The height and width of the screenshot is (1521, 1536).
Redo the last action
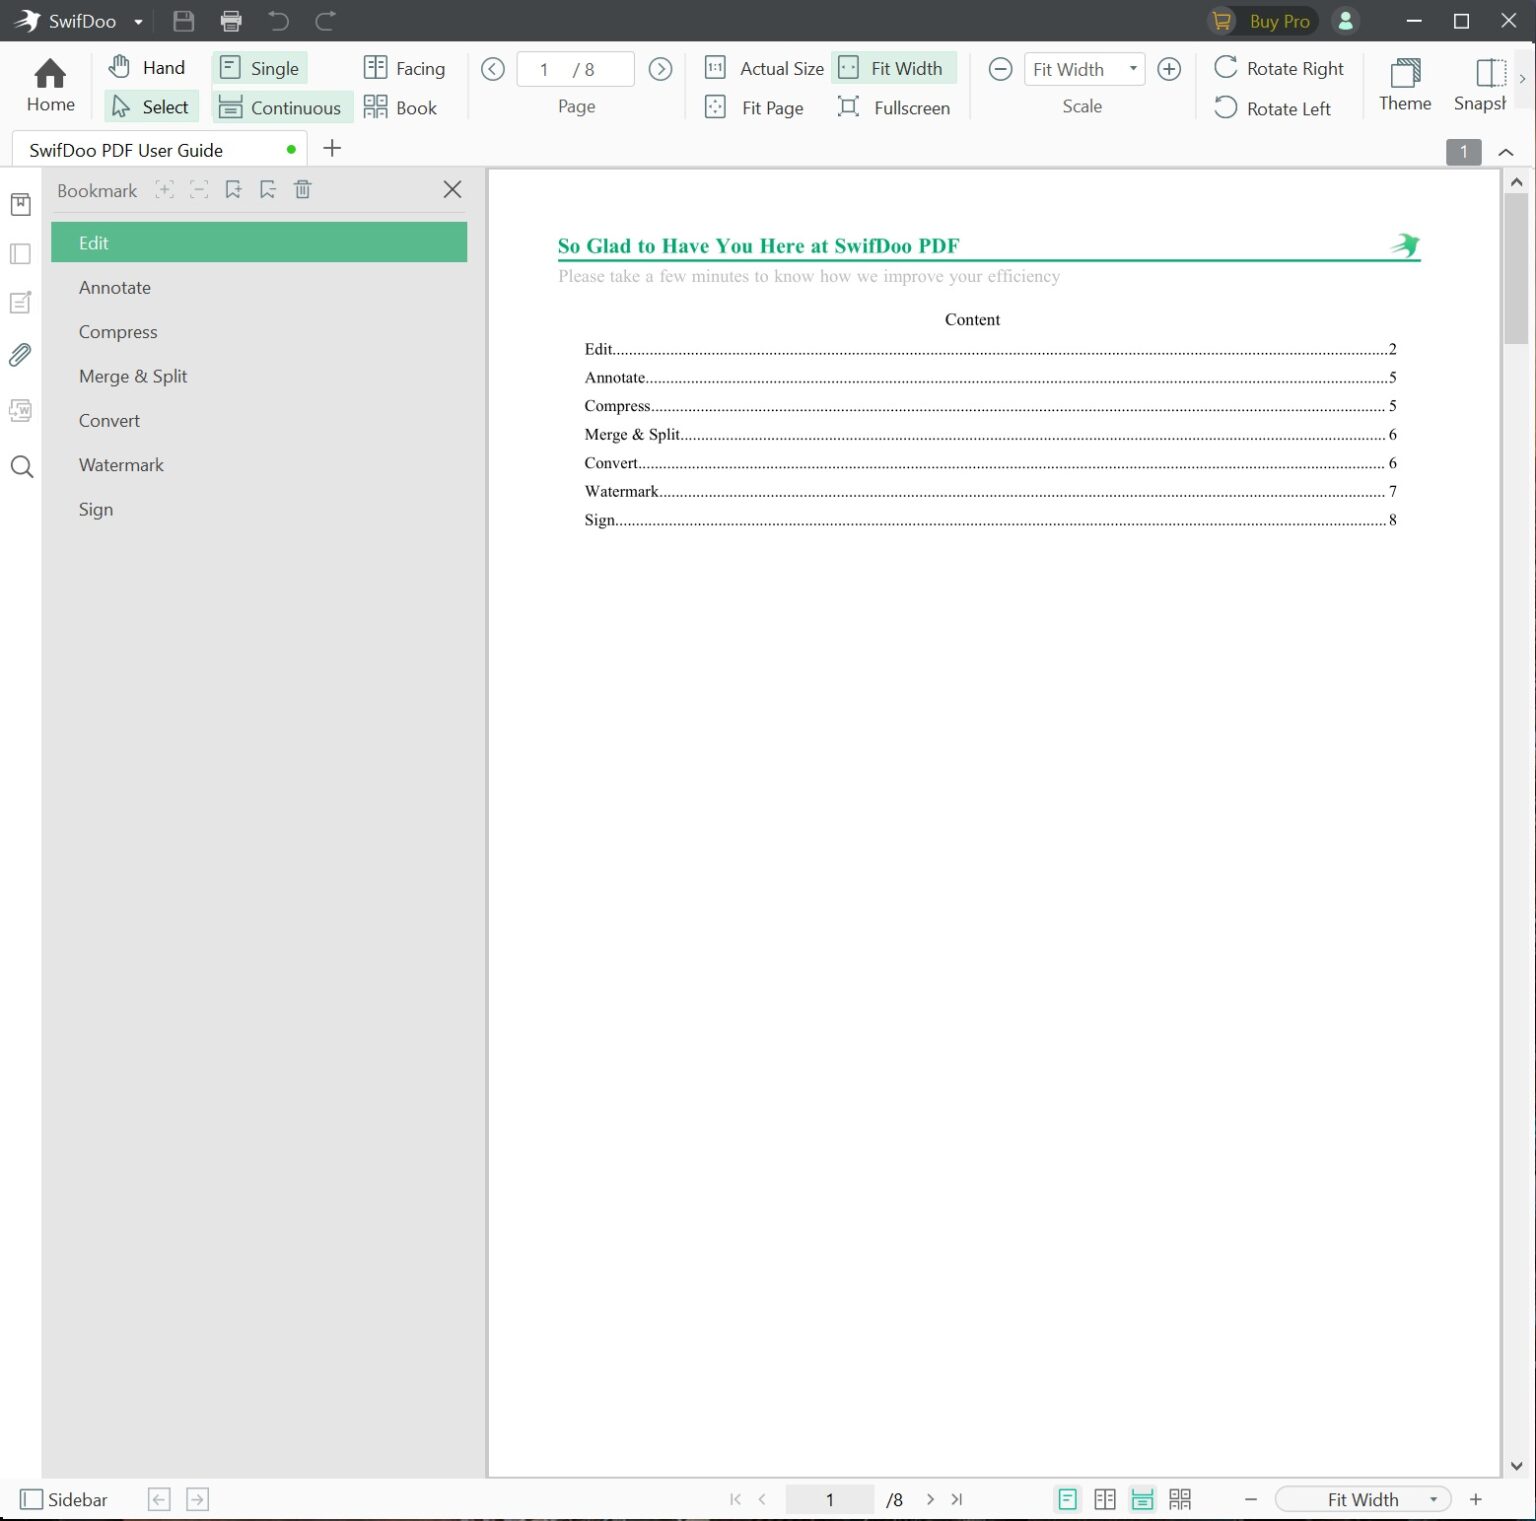[325, 21]
